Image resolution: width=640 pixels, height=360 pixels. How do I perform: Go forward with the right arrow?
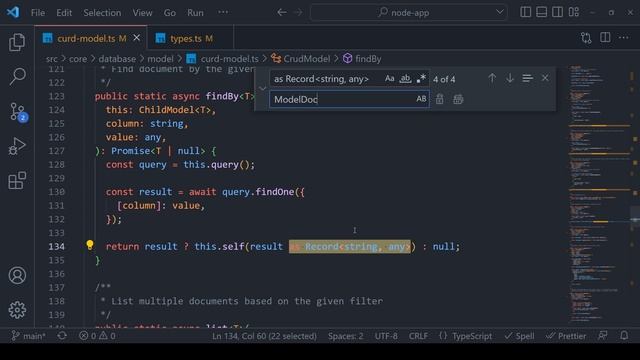click(298, 12)
